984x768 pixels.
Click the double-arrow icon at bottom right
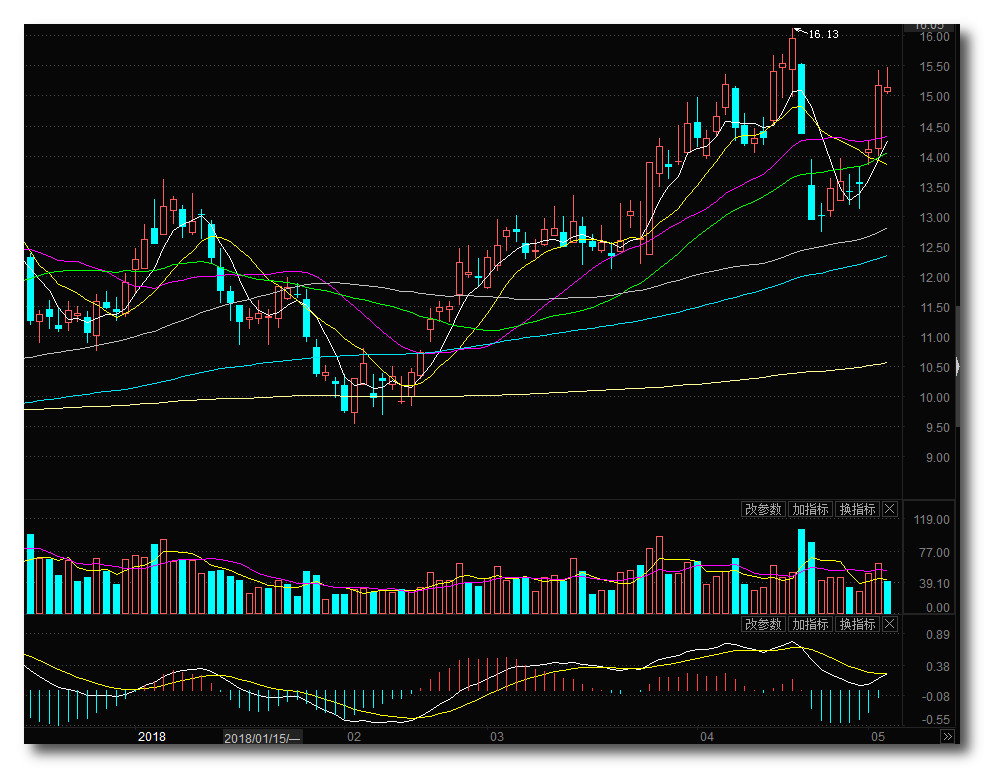coord(947,737)
